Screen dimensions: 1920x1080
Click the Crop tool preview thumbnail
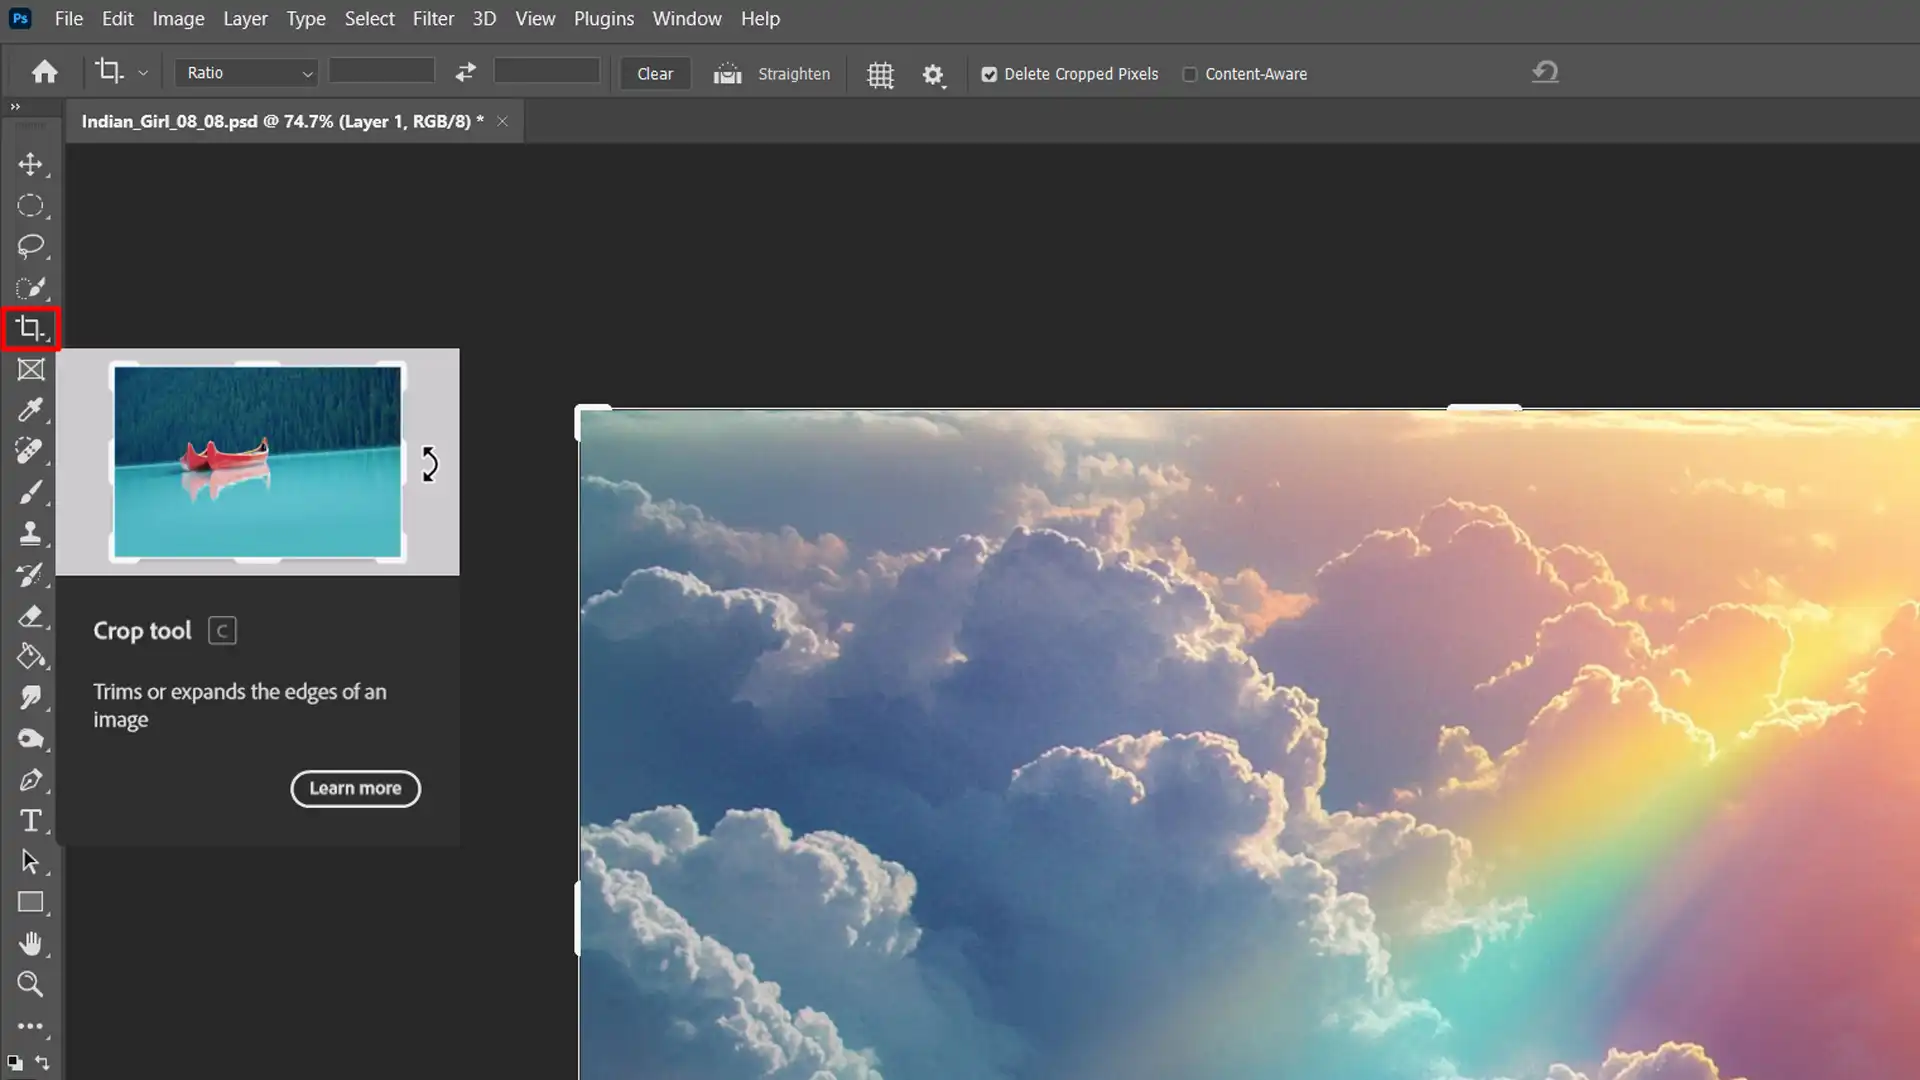[258, 462]
